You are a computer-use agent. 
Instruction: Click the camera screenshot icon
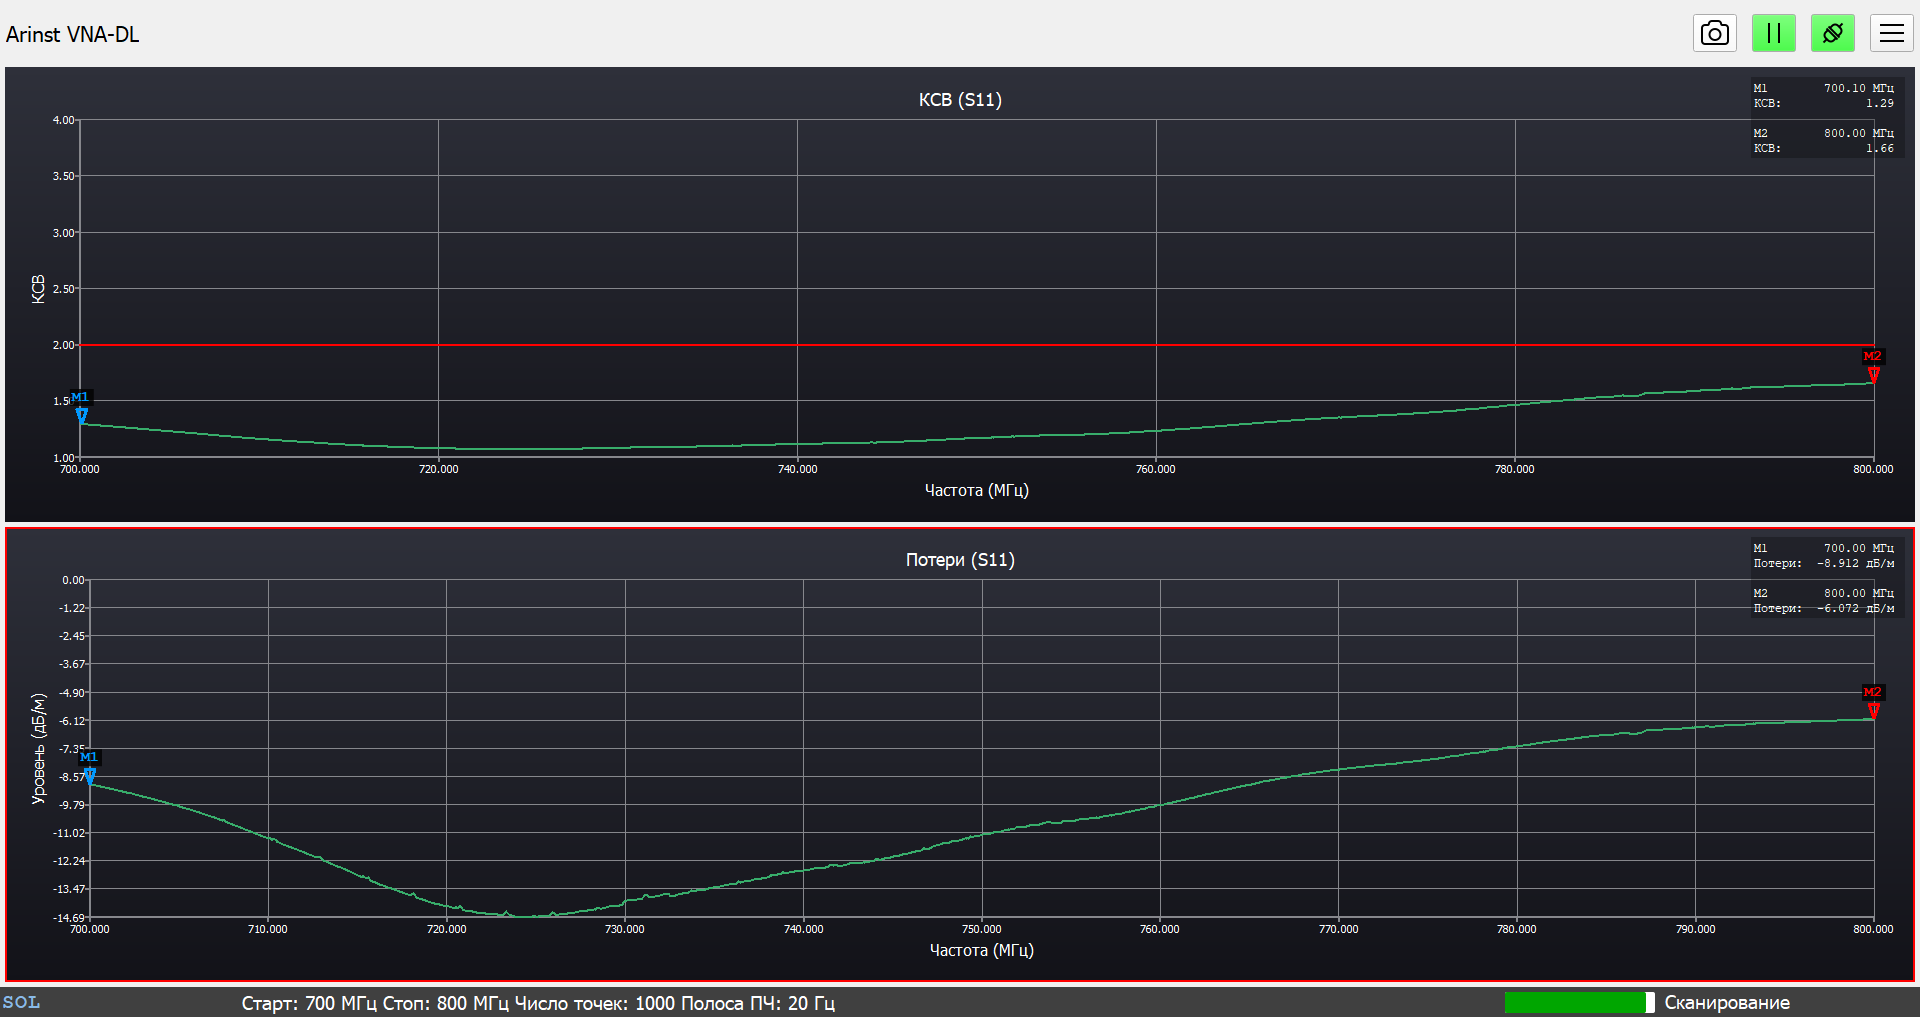pos(1714,33)
